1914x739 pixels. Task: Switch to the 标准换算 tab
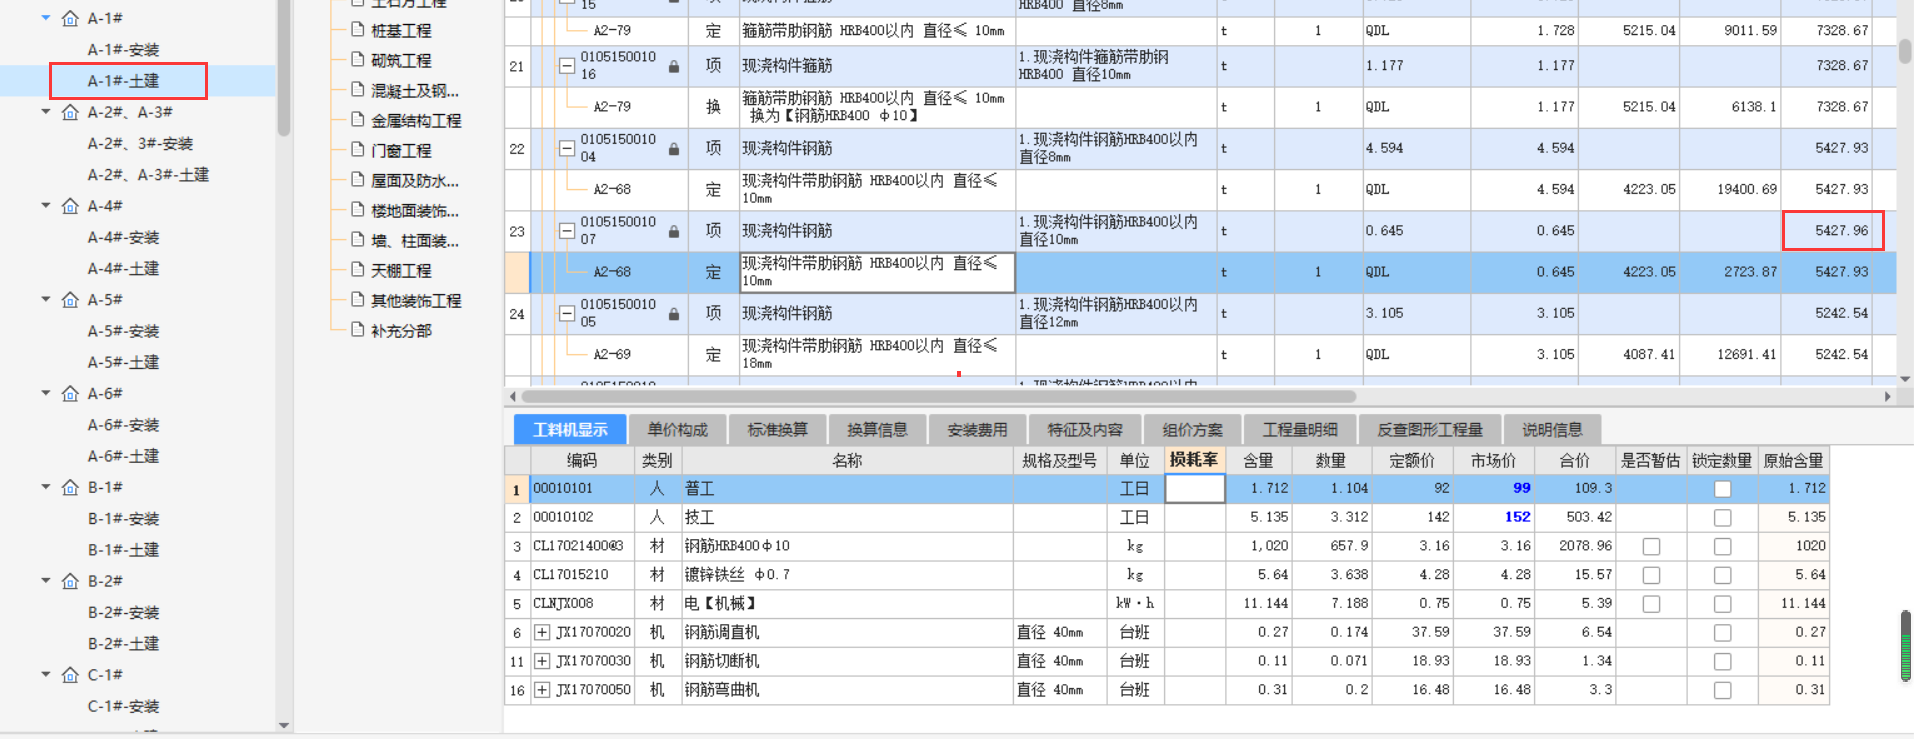pos(777,430)
